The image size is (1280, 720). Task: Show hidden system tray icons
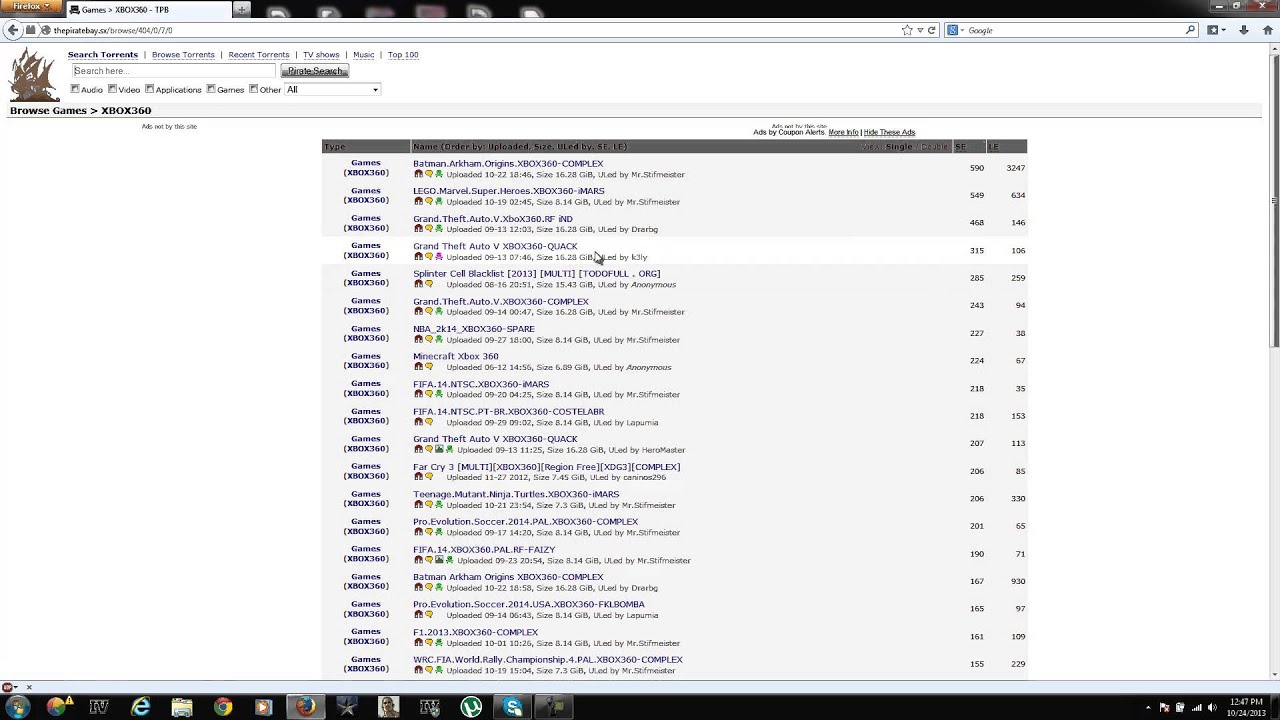pos(1148,707)
